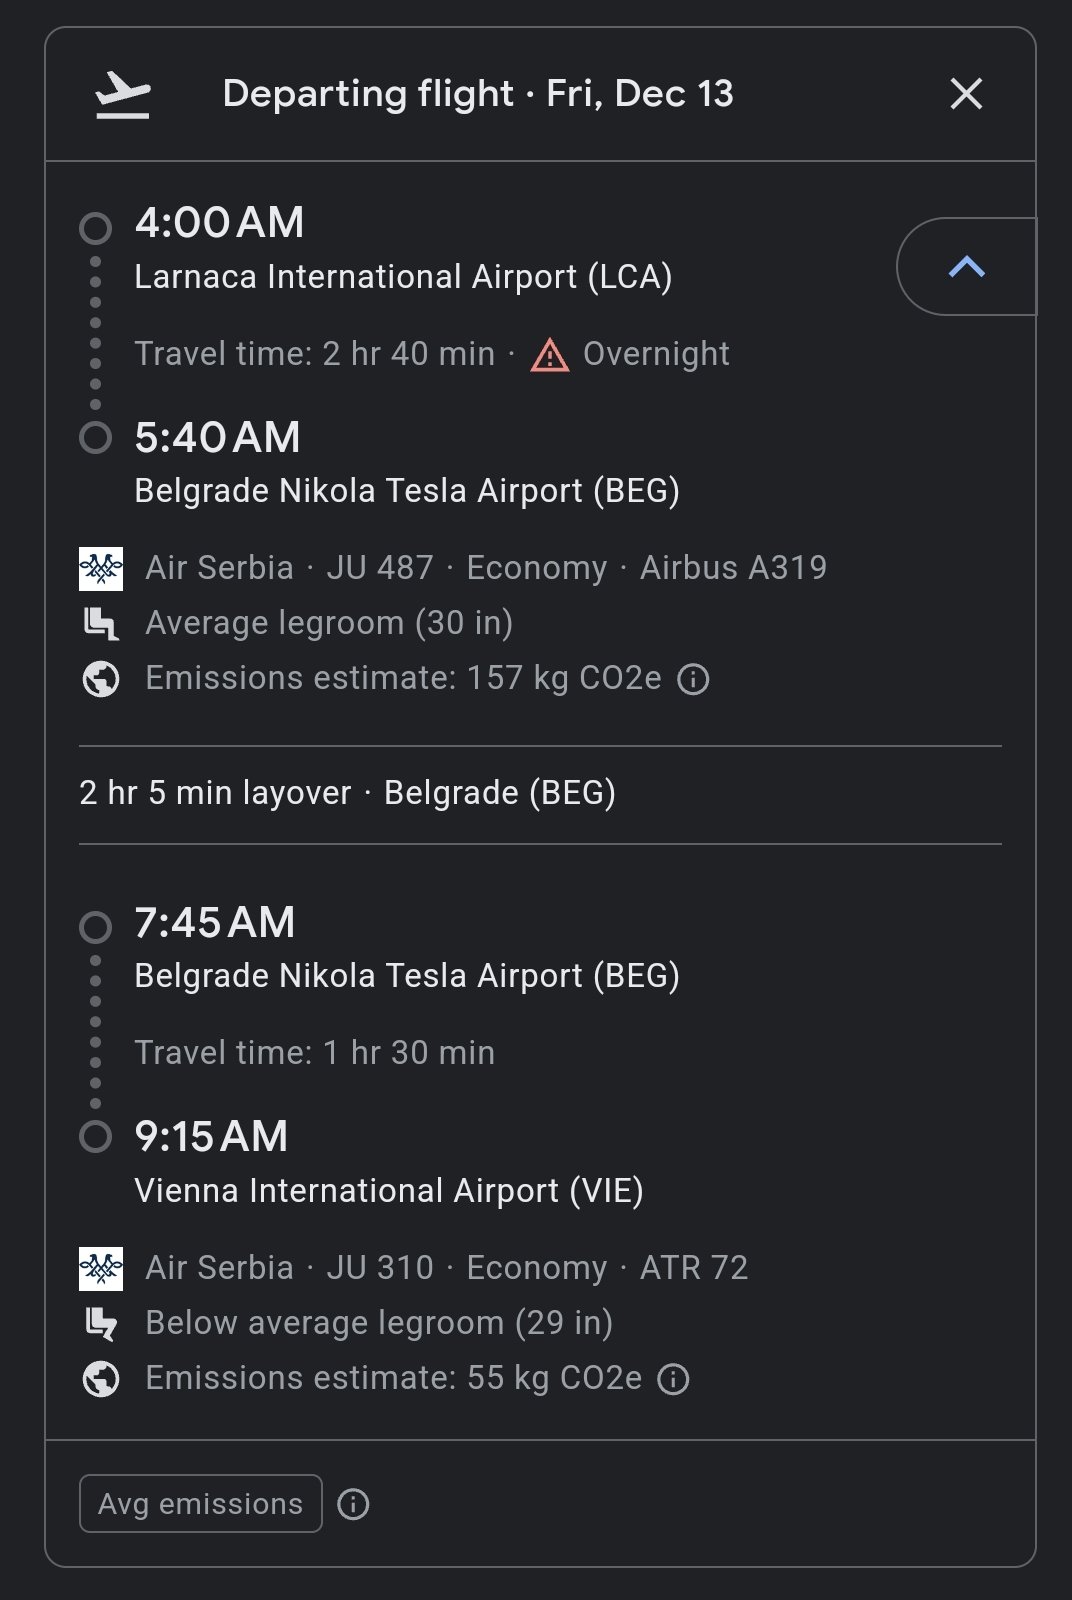Viewport: 1072px width, 1600px height.
Task: Open info for 157 kg CO2e estimate
Action: click(x=693, y=680)
